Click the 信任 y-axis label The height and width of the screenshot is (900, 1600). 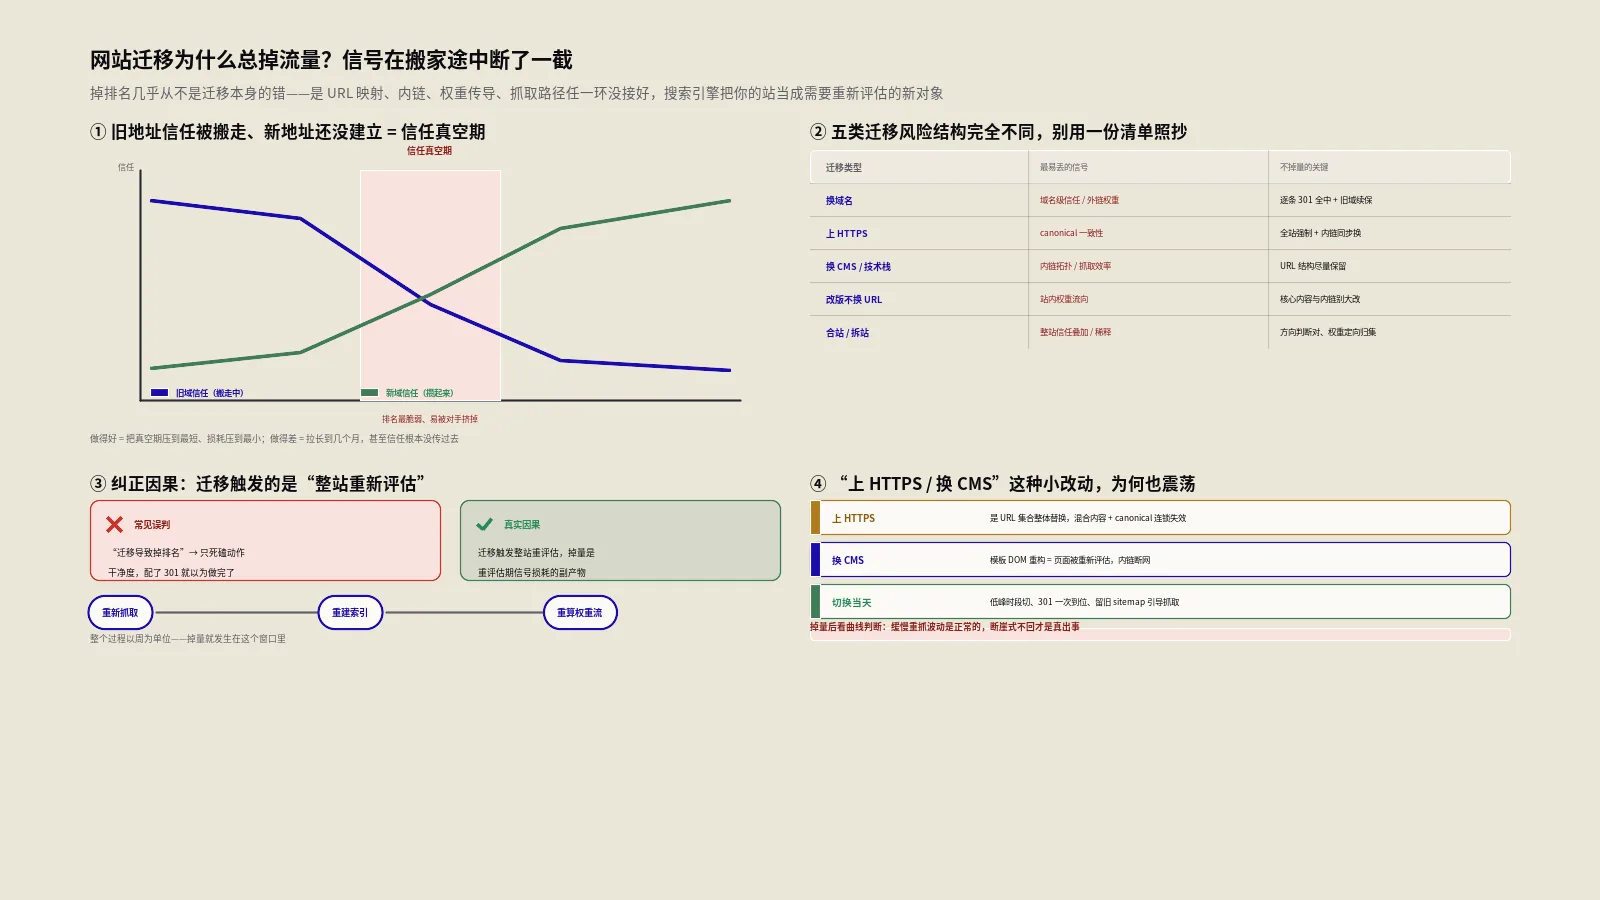coord(126,167)
